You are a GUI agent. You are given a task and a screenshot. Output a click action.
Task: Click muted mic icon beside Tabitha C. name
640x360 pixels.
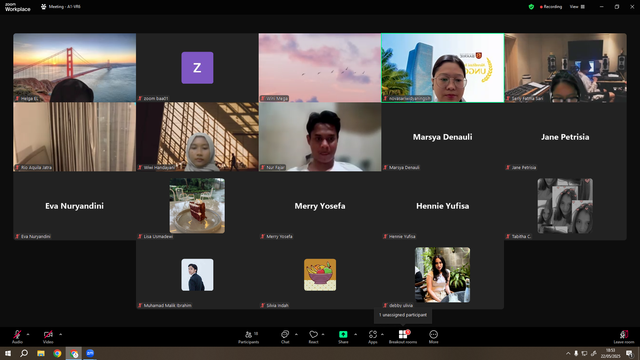(508, 236)
